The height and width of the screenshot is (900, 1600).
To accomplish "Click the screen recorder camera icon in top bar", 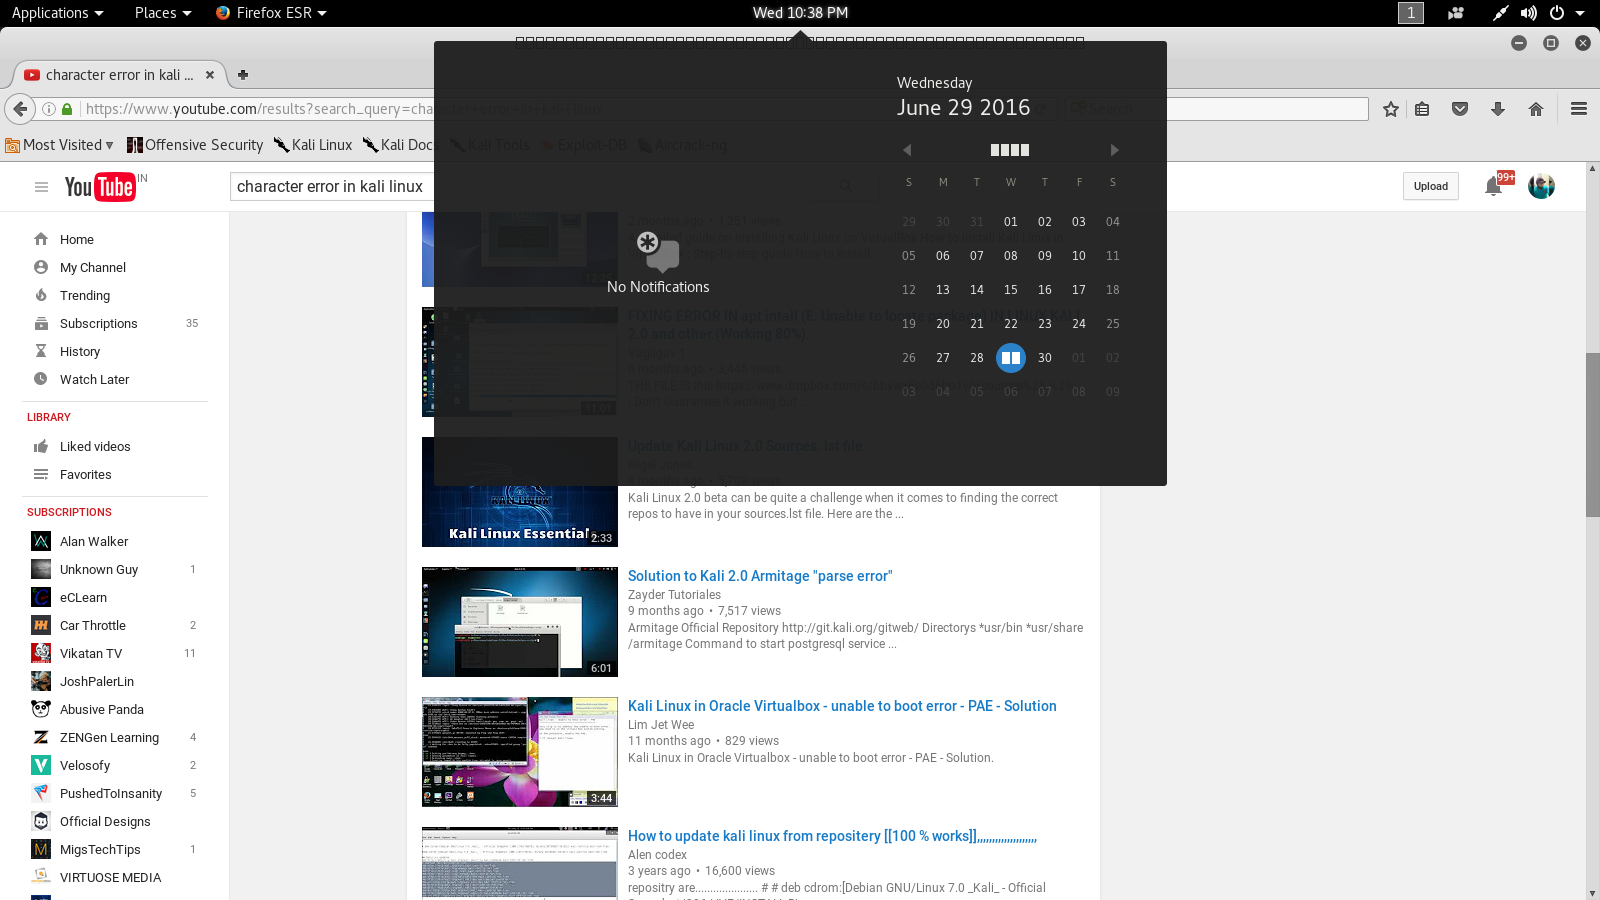I will (x=1456, y=13).
